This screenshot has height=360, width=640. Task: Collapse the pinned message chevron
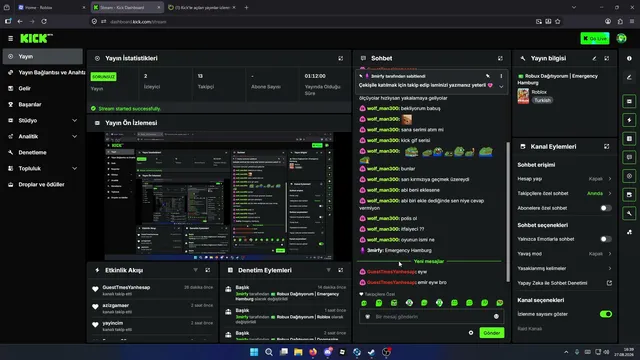click(501, 87)
